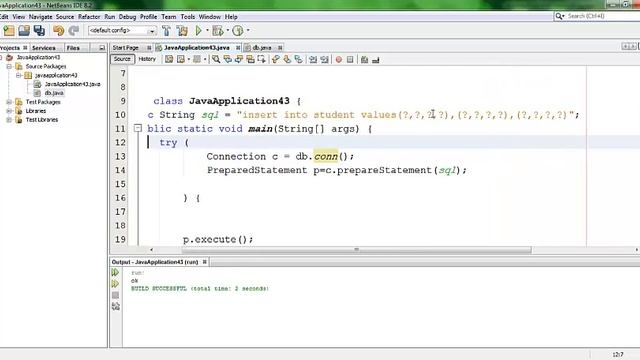The image size is (640, 360).
Task: Toggle Rectangular Selection icon
Action: (x=262, y=60)
